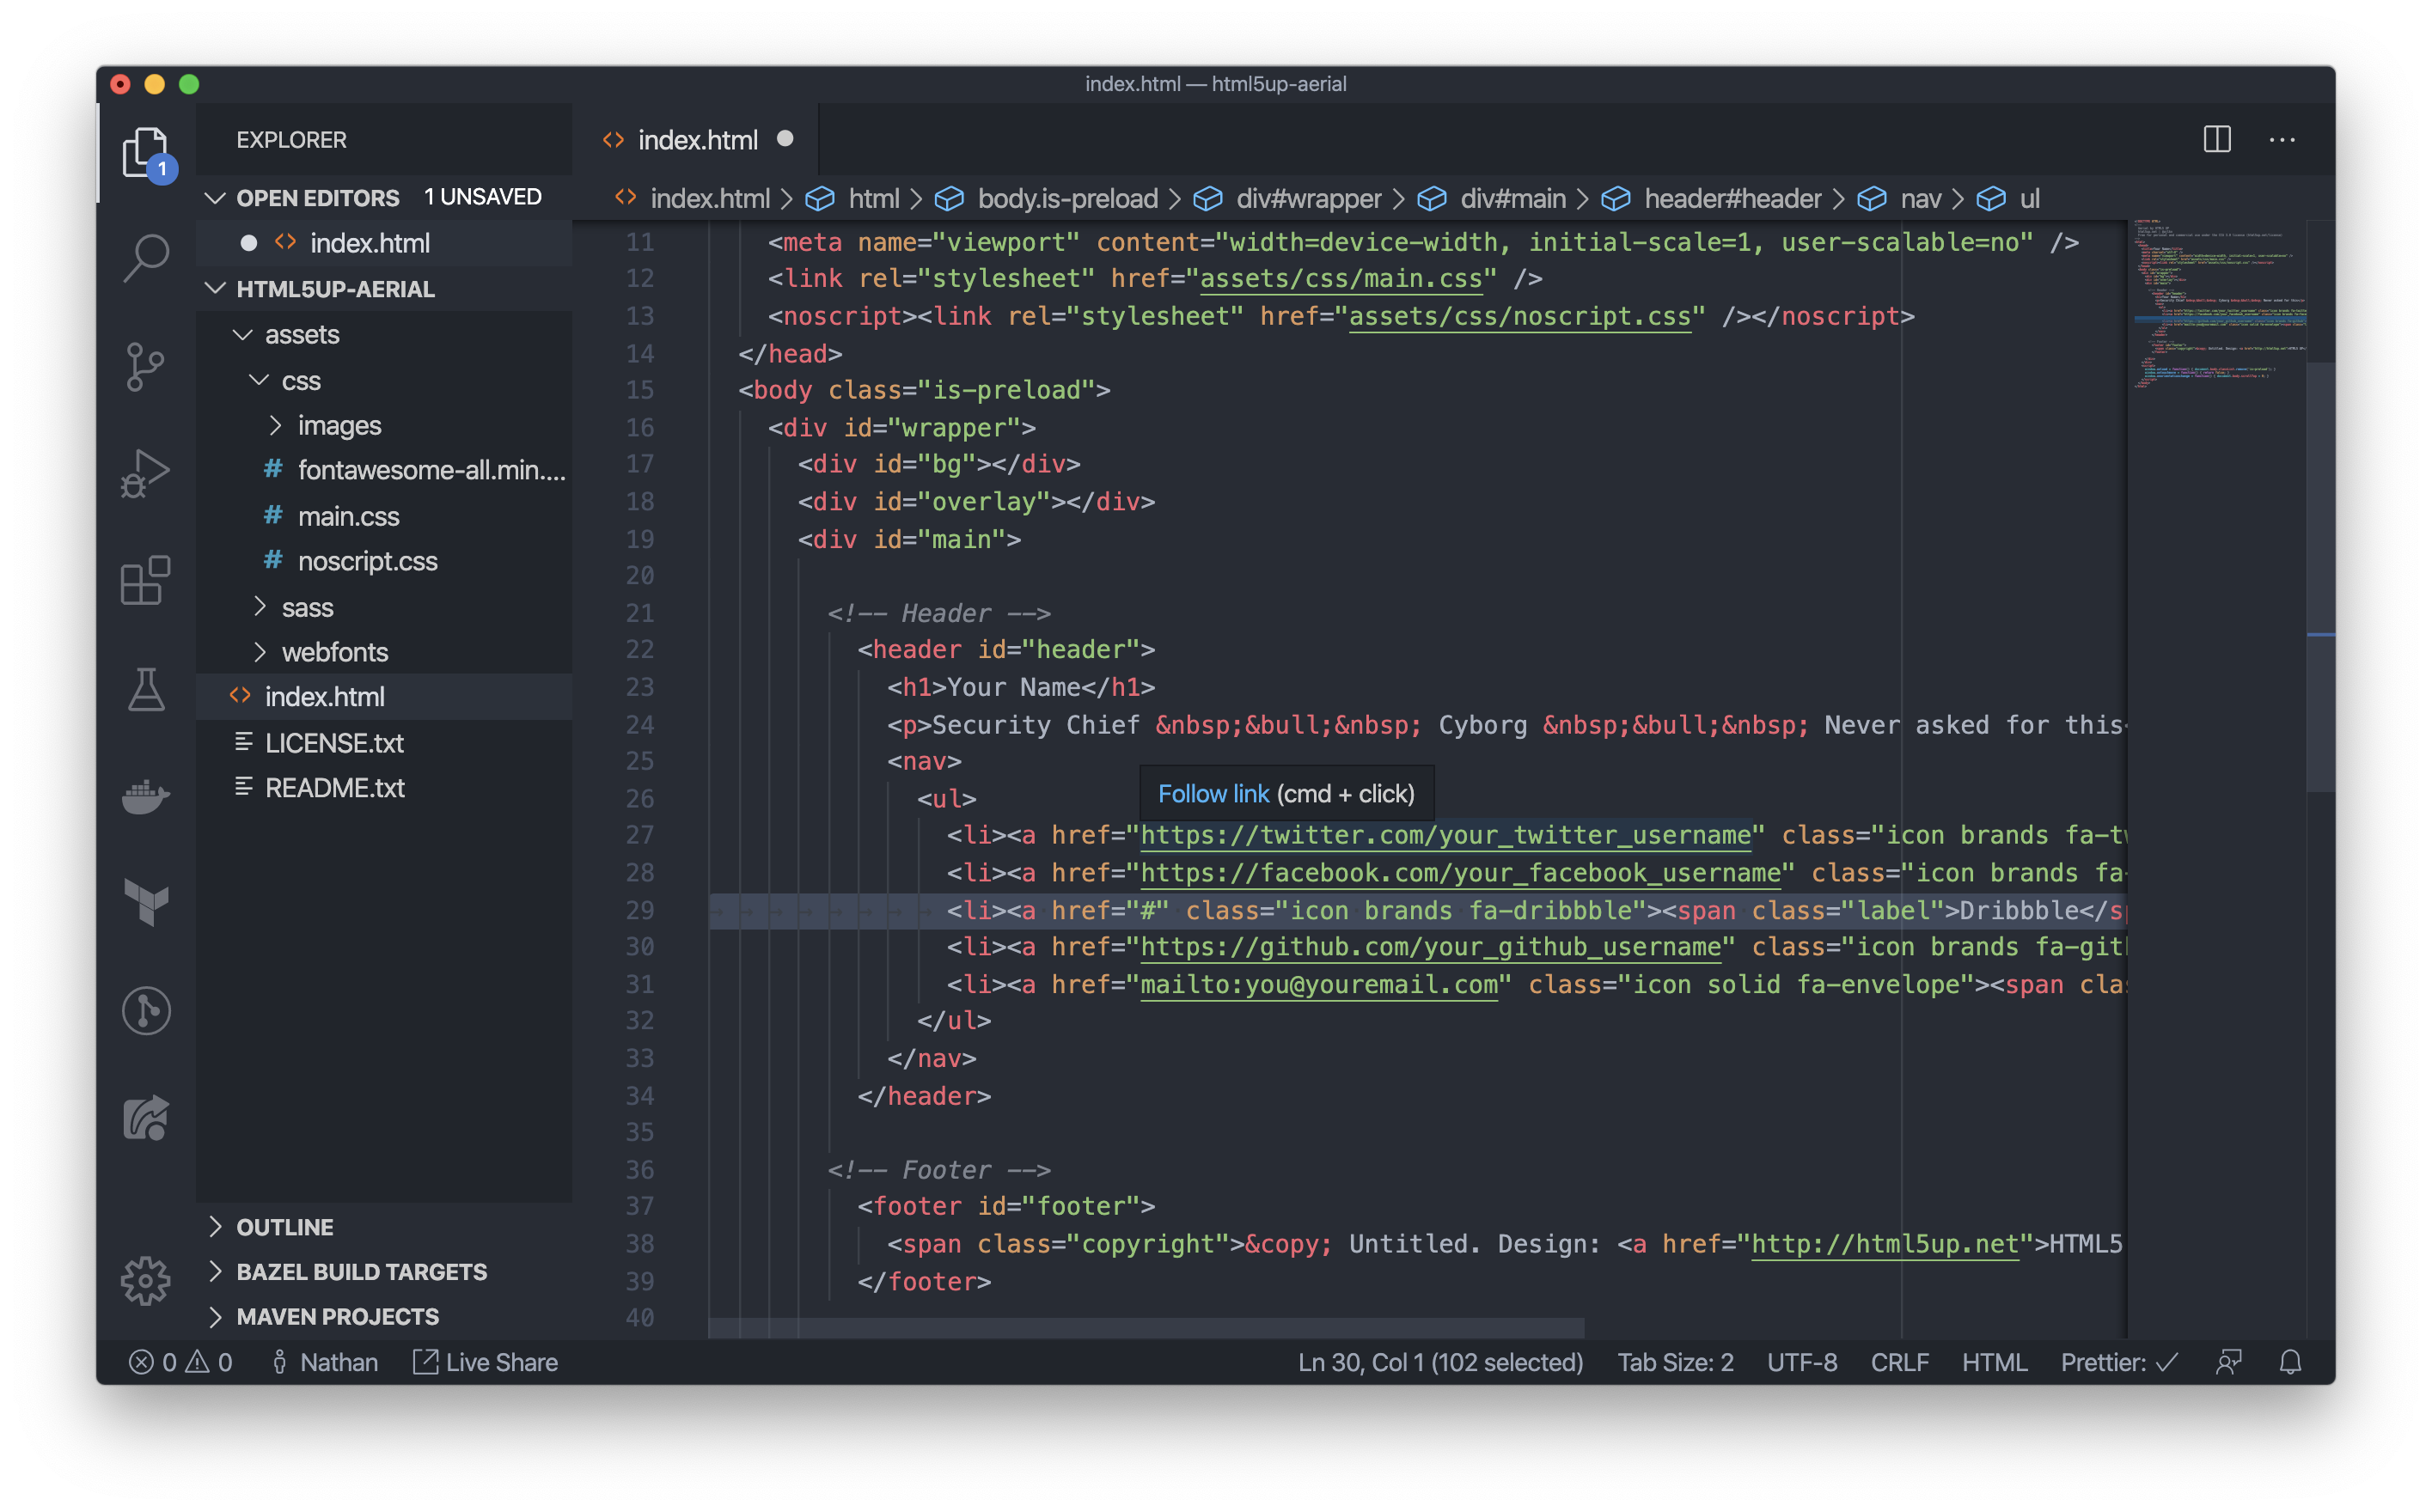
Task: Click the horizontal scrollbar under the editor
Action: [1146, 1328]
